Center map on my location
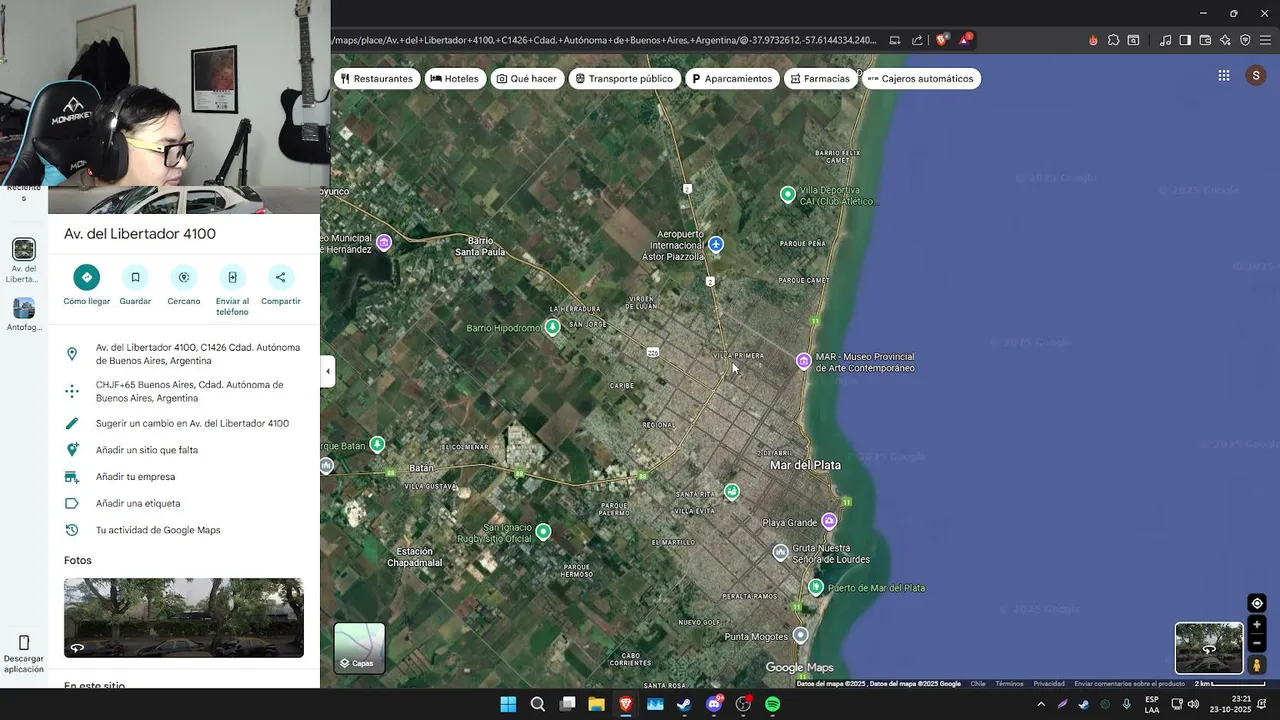Viewport: 1280px width, 720px height. pos(1257,603)
